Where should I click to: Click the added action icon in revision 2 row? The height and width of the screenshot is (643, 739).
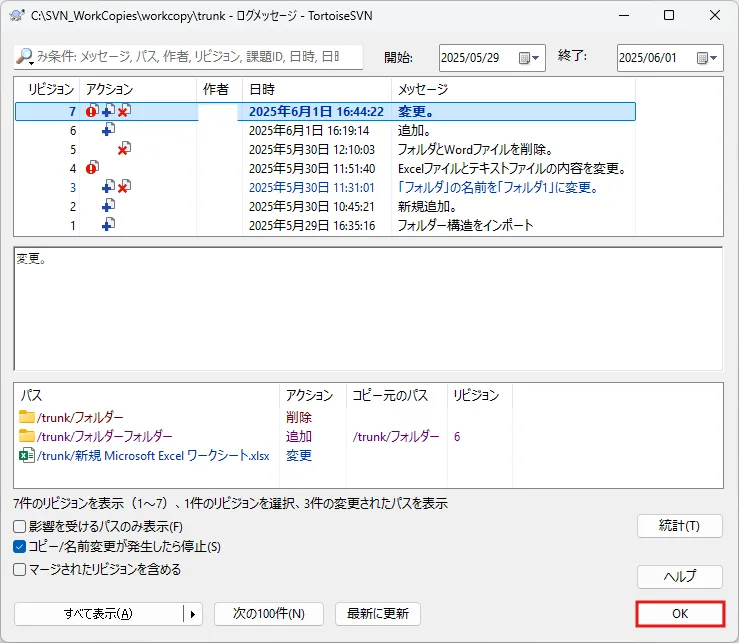point(108,206)
